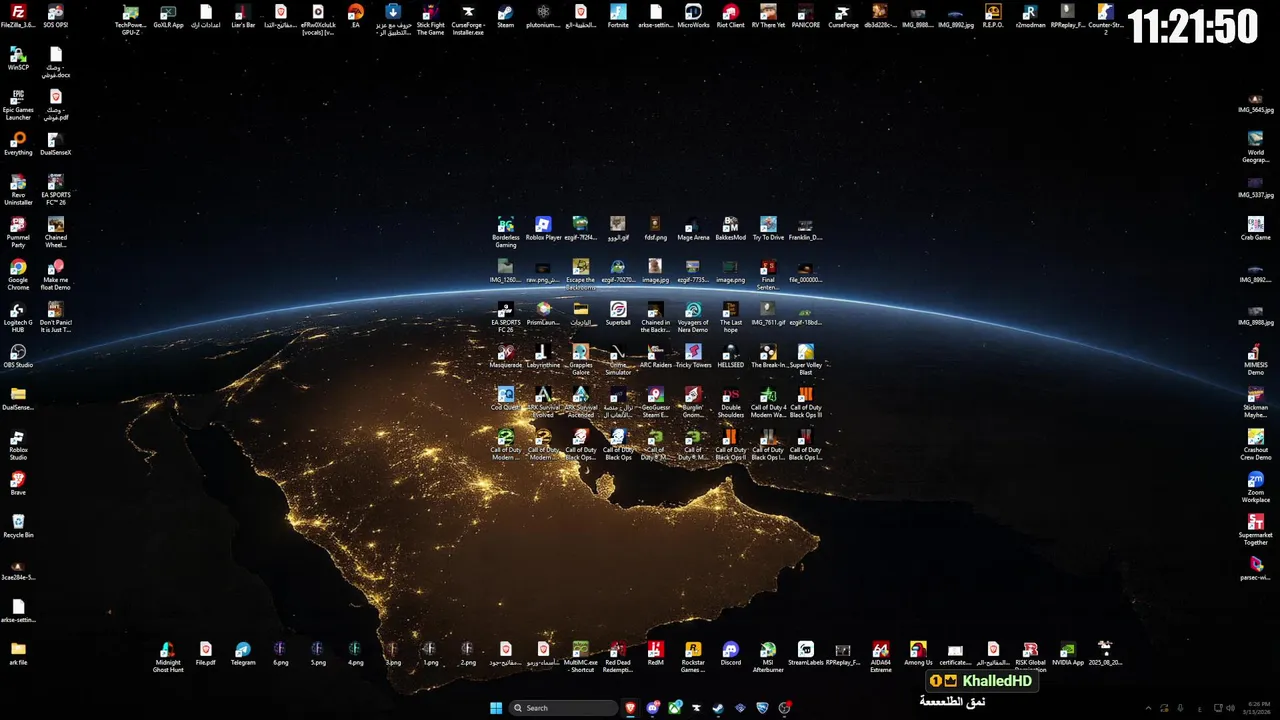Viewport: 1280px width, 720px height.
Task: Select the Logitech G HUB icon
Action: point(18,317)
